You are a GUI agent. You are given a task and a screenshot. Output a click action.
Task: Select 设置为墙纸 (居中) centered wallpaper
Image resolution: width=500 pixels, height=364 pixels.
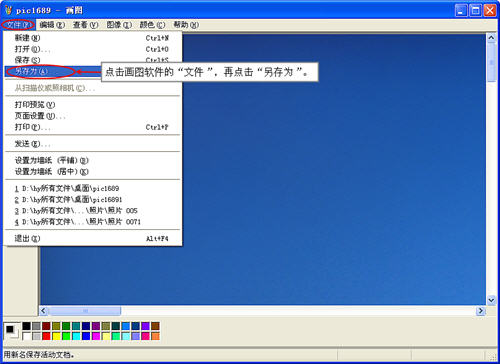tap(93, 172)
